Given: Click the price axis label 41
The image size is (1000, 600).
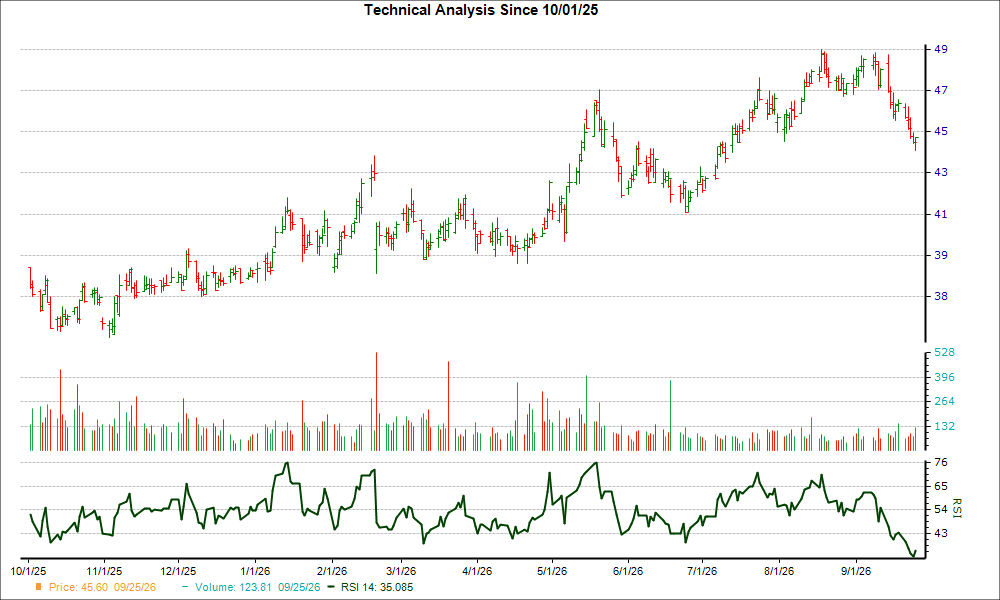Looking at the screenshot, I should tap(941, 214).
